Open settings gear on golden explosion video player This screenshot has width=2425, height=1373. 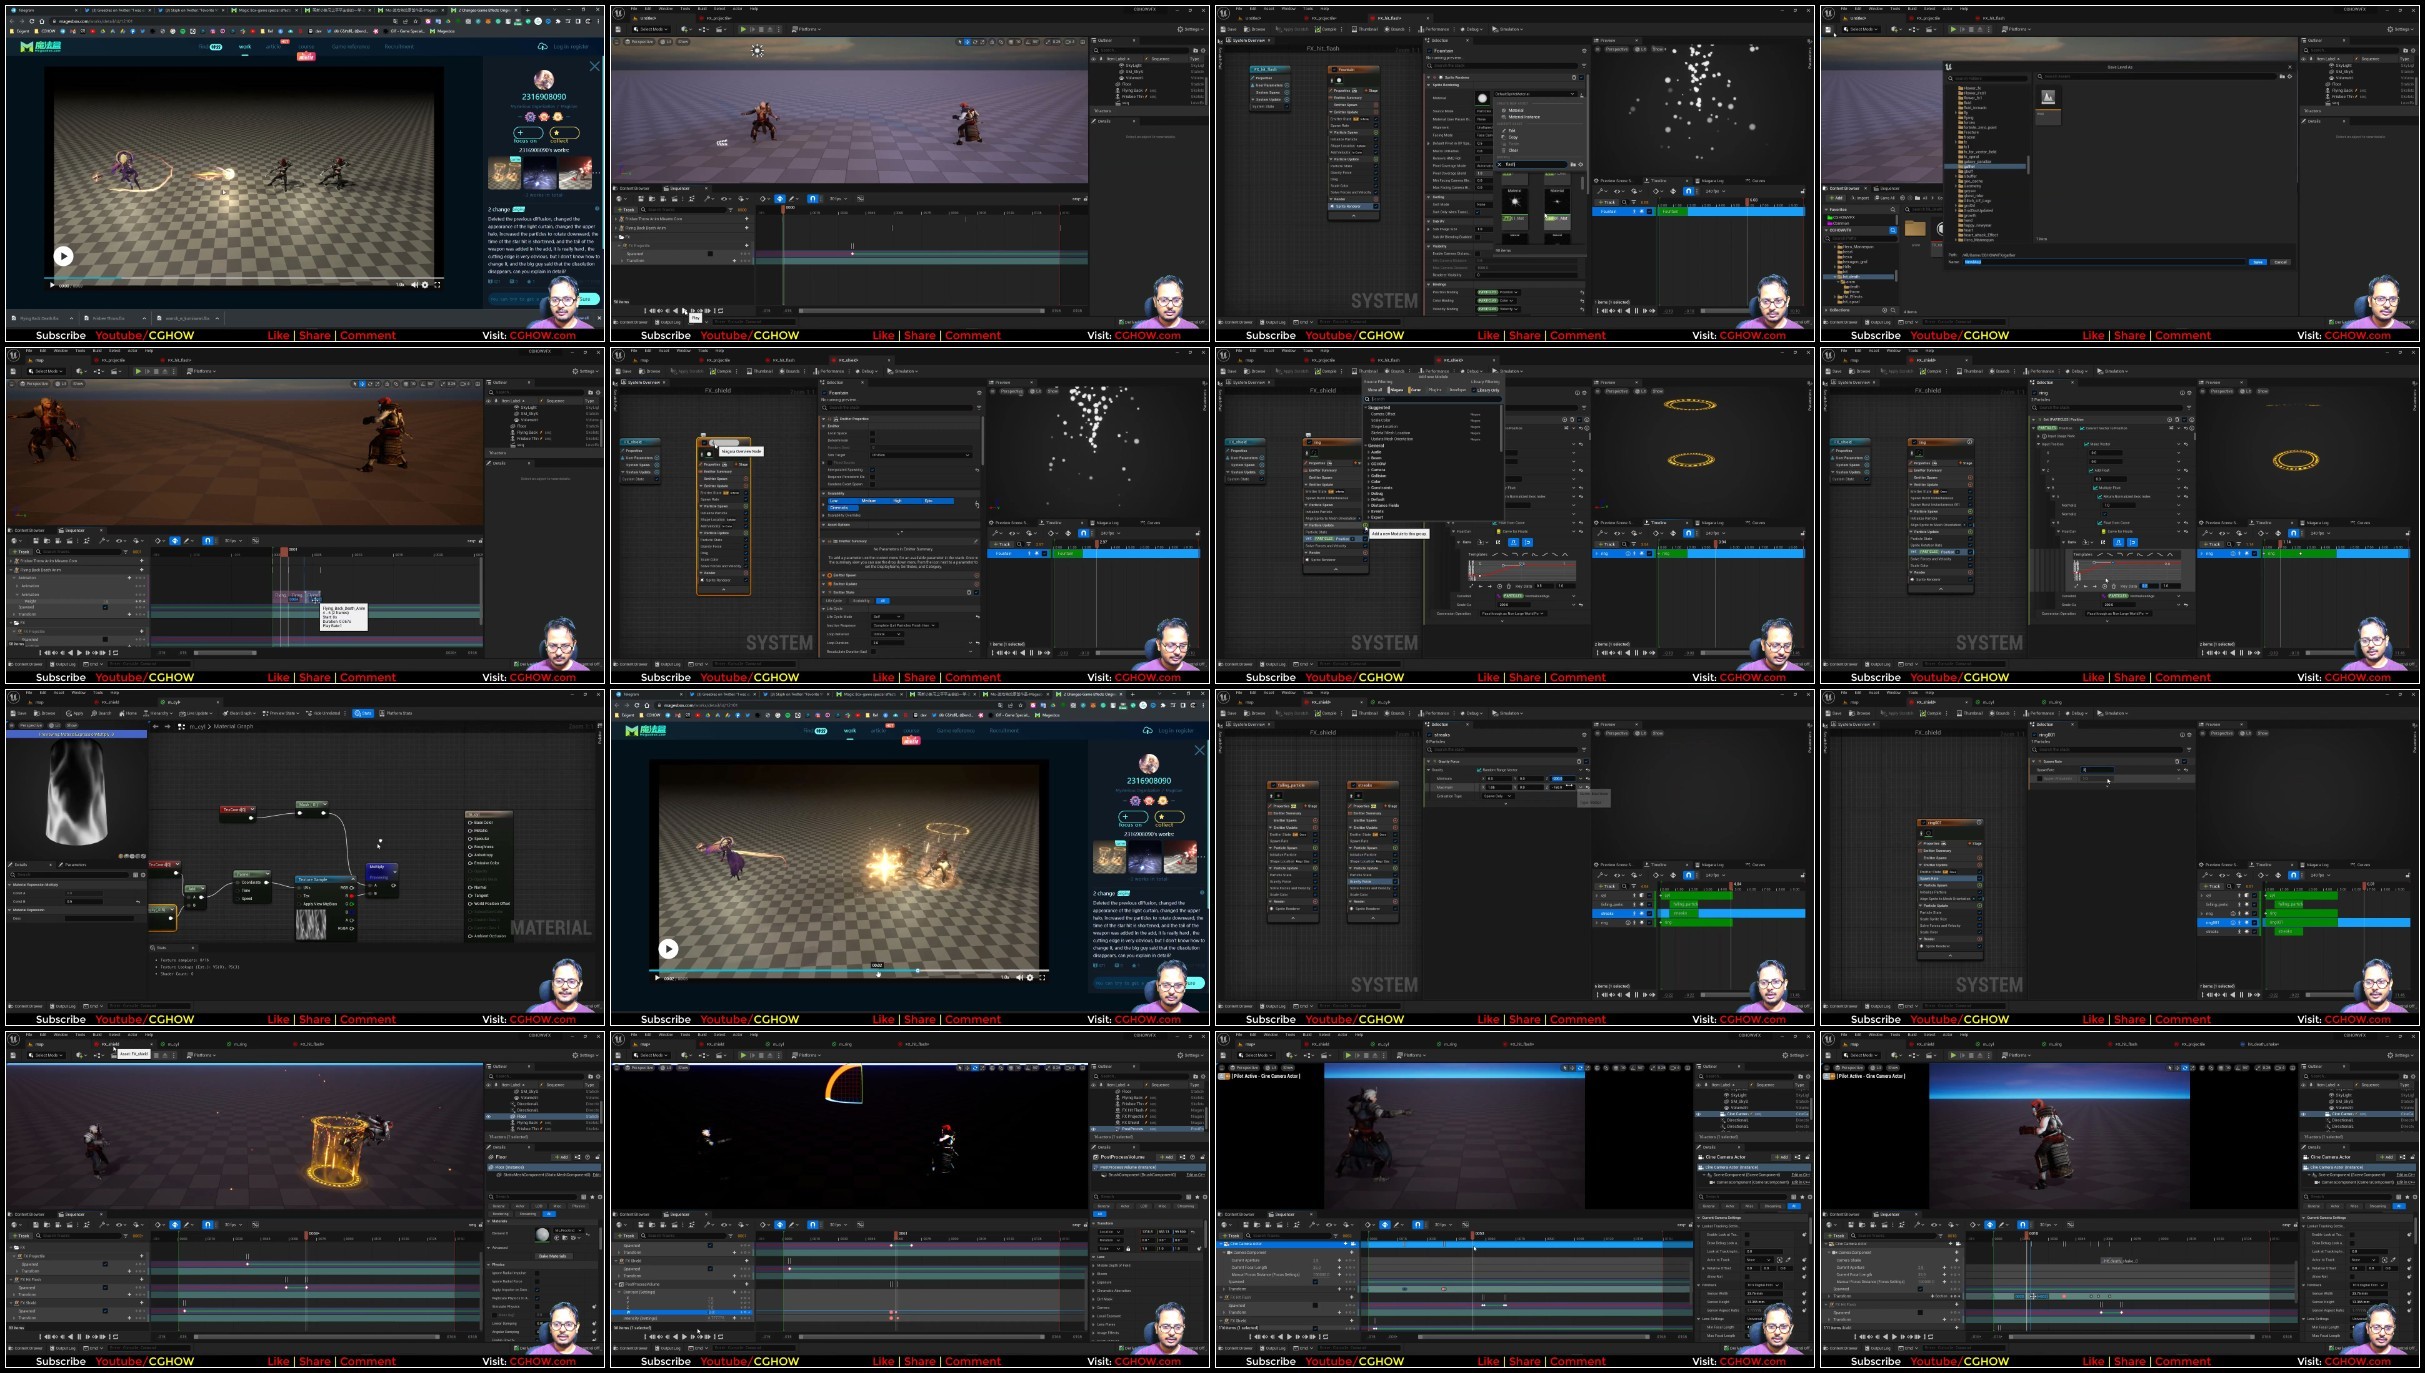pyautogui.click(x=1030, y=977)
